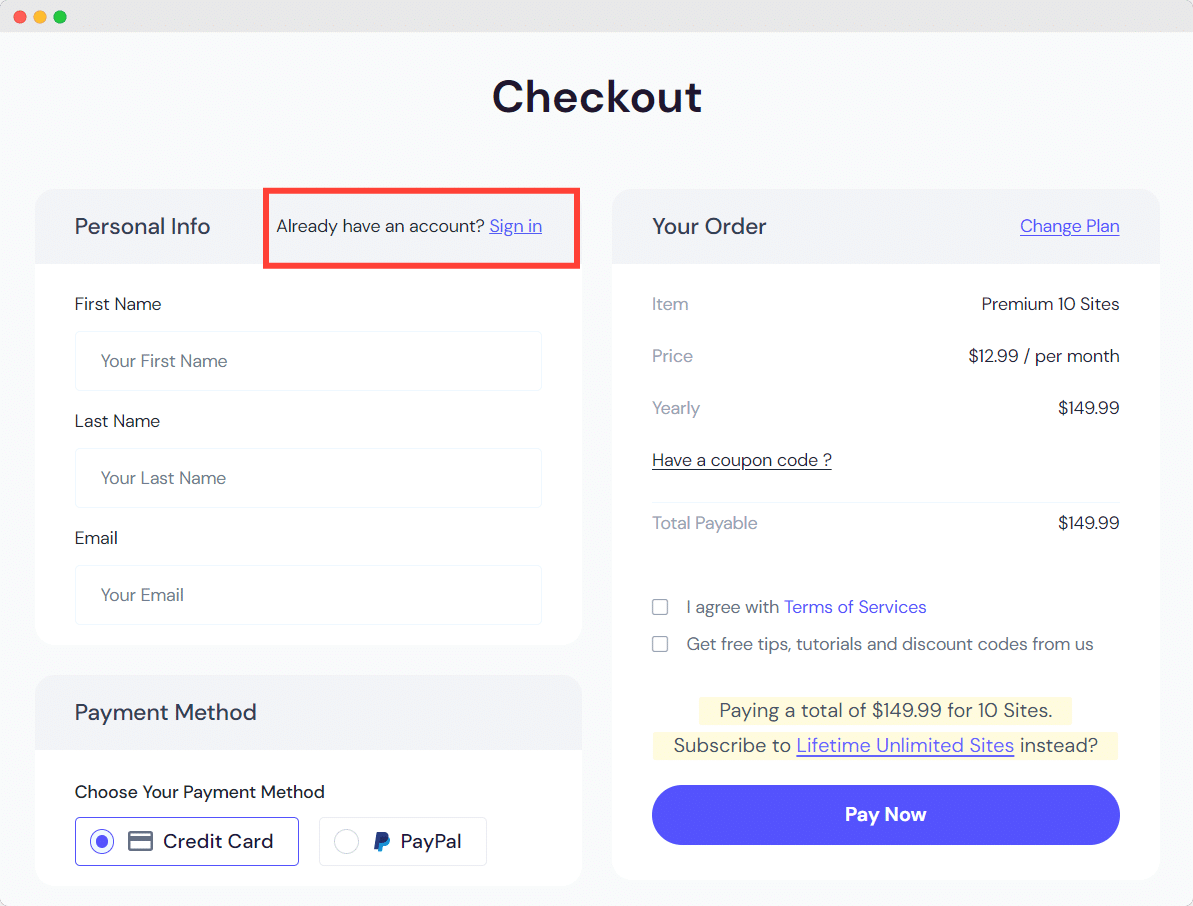Screen dimensions: 1193x906
Task: Expand the Have a coupon code link
Action: click(742, 460)
